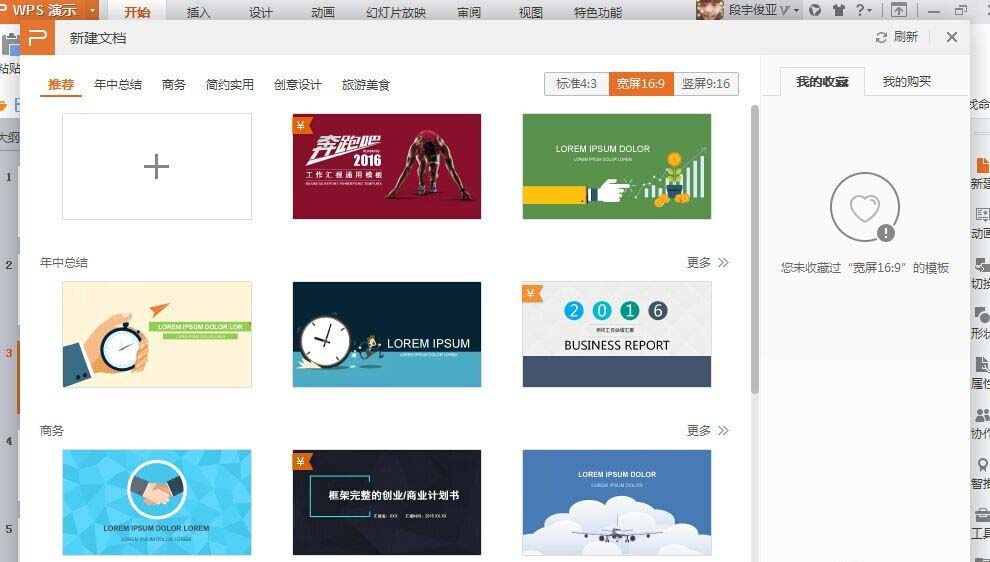Select the 2016 BUSINESS REPORT template
This screenshot has width=990, height=562.
[x=617, y=335]
